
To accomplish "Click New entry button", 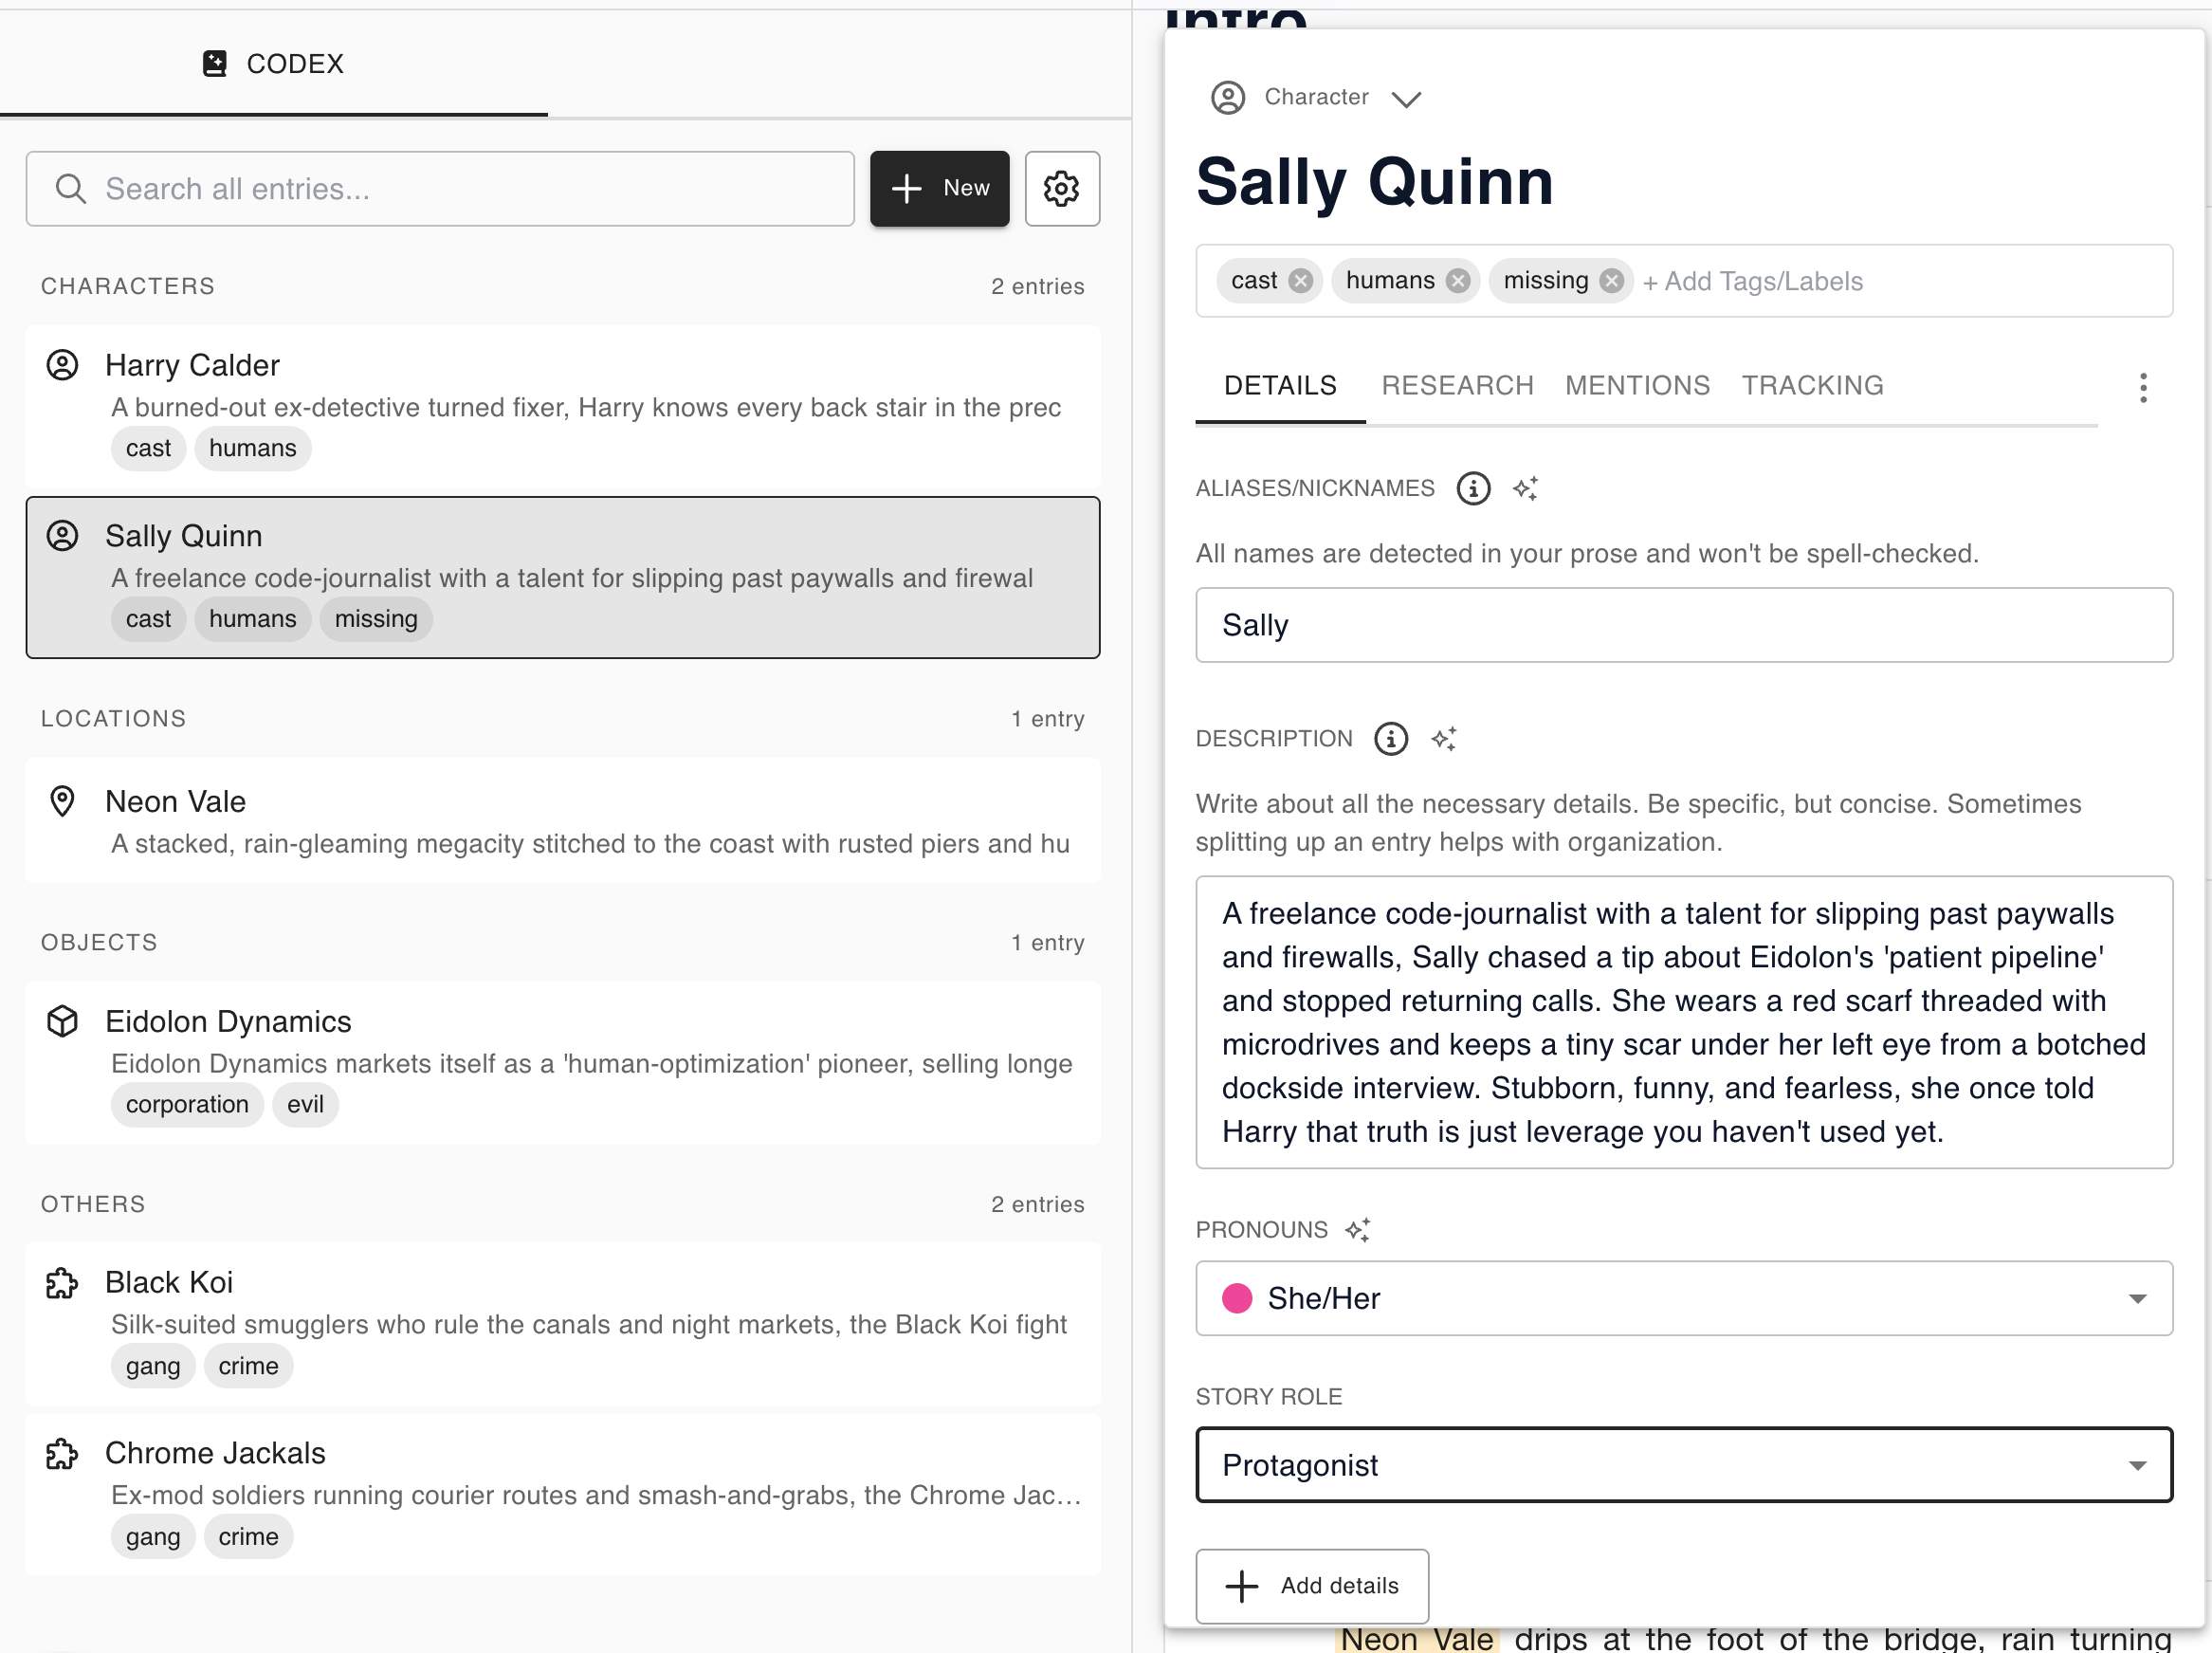I will (x=938, y=188).
